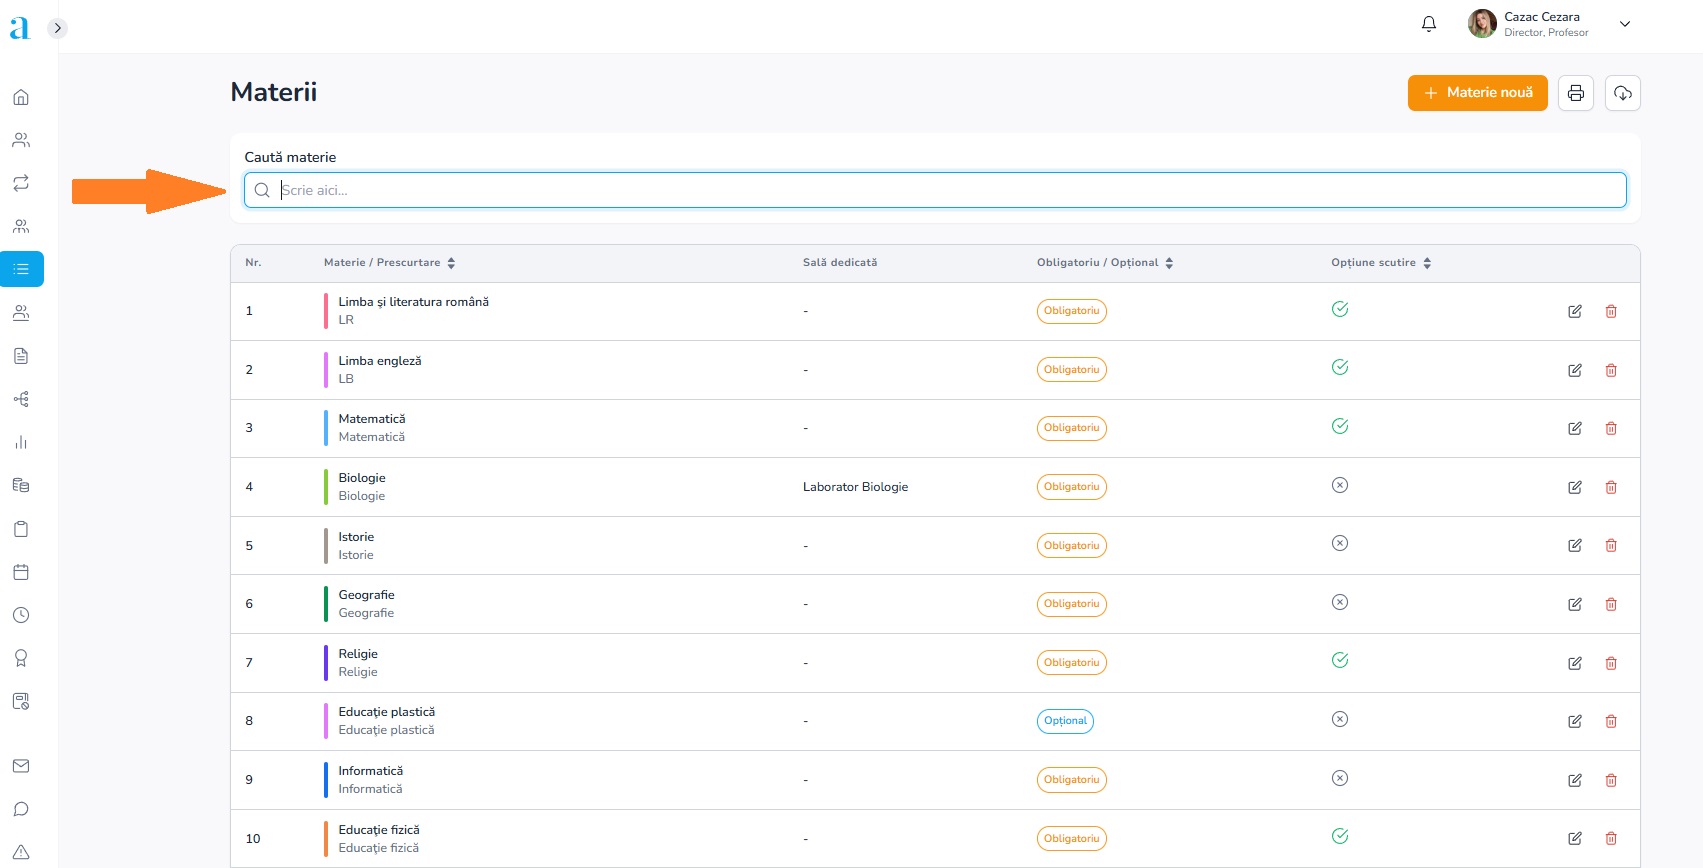Screen dimensions: 1703x868
Task: Click the notifications bell icon
Action: pos(1429,24)
